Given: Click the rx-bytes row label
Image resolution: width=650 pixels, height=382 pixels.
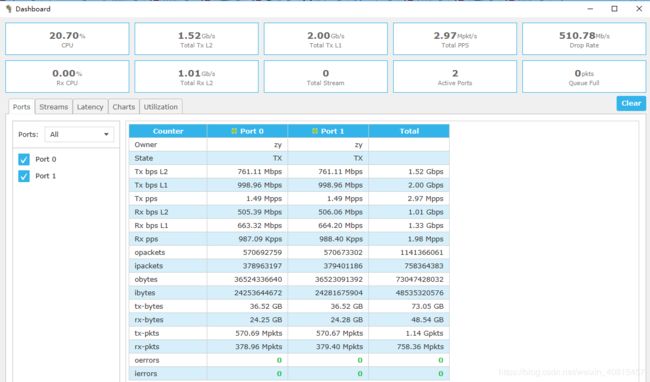Looking at the screenshot, I should click(149, 320).
